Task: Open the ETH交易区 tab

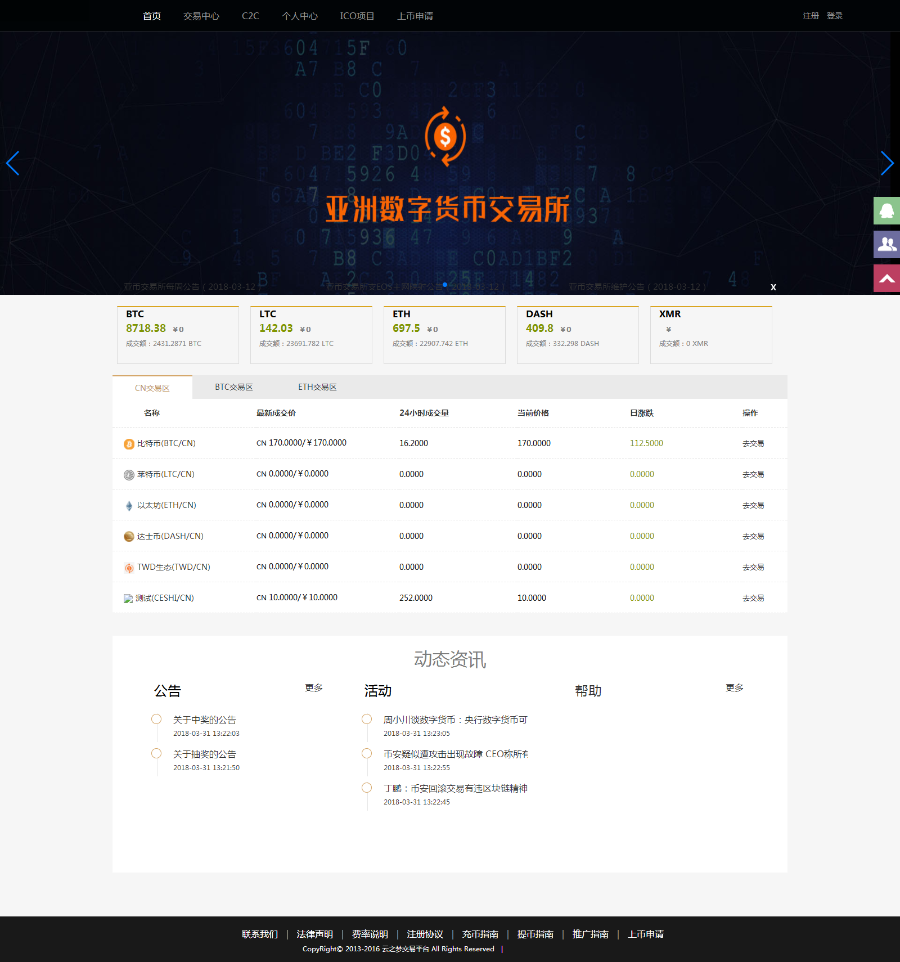Action: pos(315,387)
